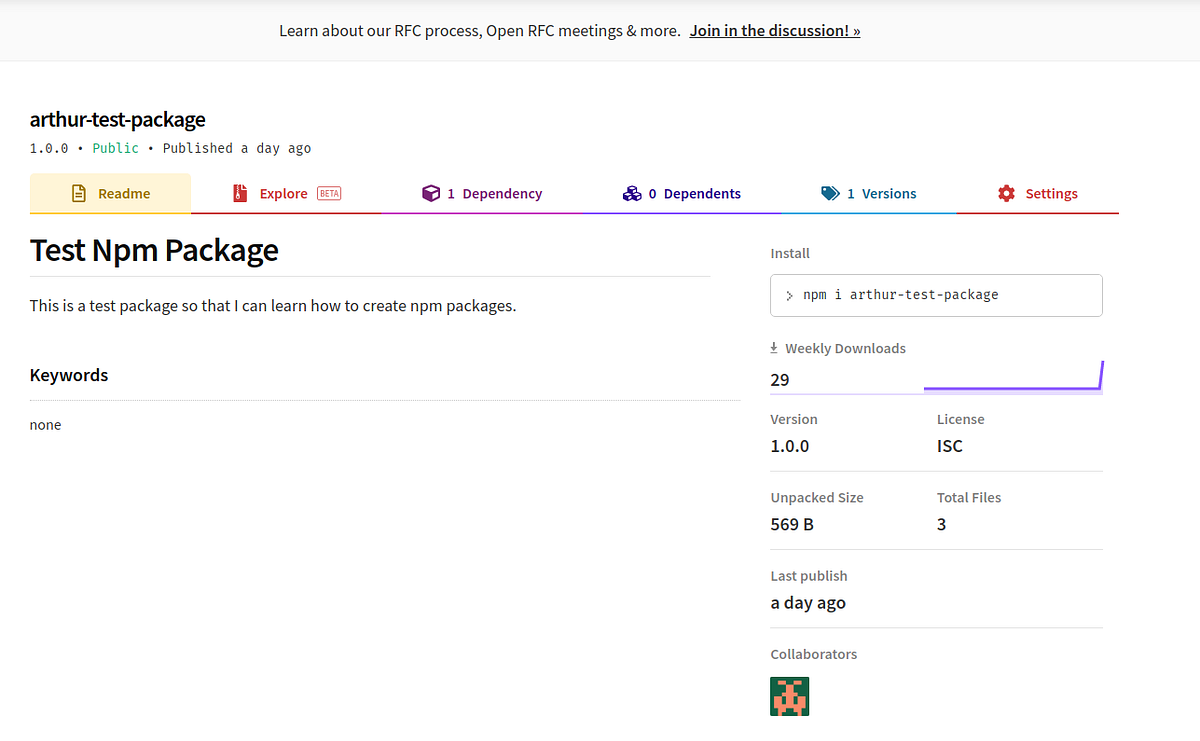1200x741 pixels.
Task: Click the Collaborators label
Action: click(814, 654)
